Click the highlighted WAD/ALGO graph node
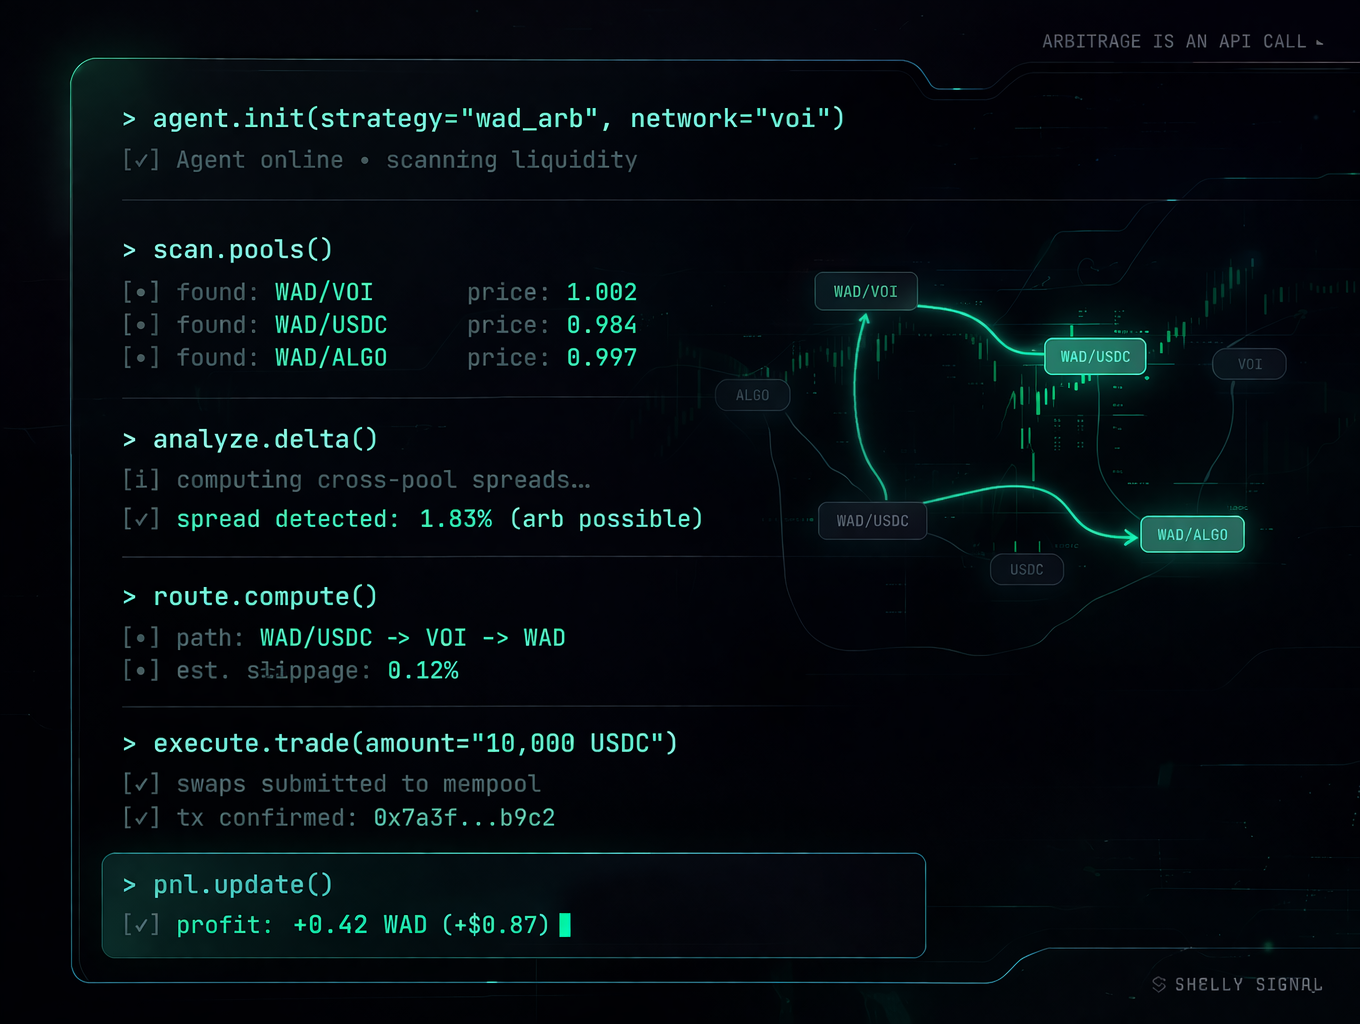The width and height of the screenshot is (1360, 1024). click(x=1192, y=535)
